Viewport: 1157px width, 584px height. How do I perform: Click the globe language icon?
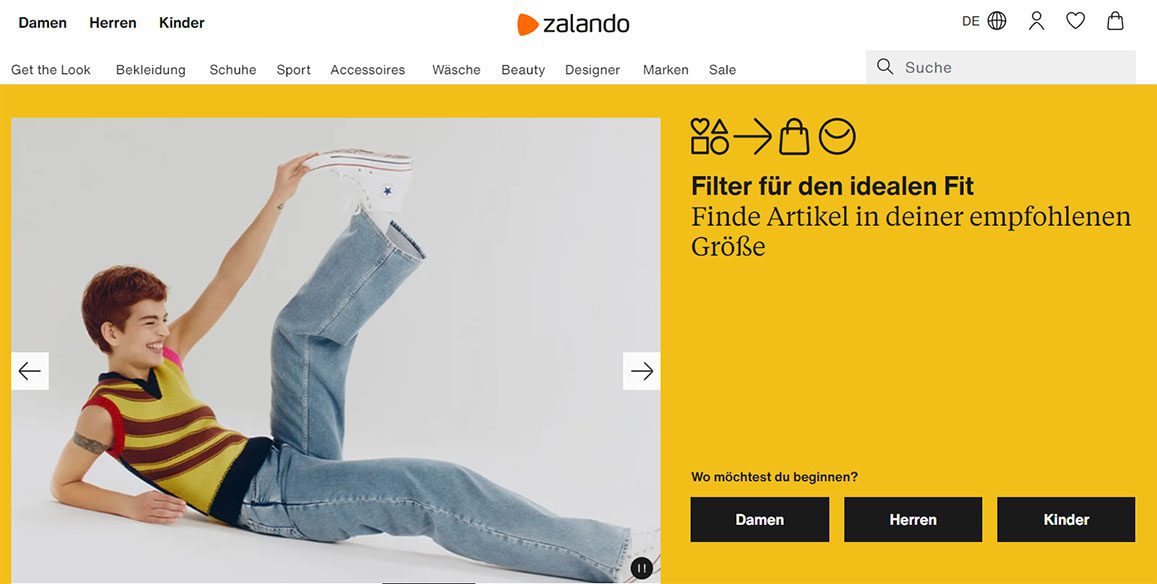coord(996,21)
